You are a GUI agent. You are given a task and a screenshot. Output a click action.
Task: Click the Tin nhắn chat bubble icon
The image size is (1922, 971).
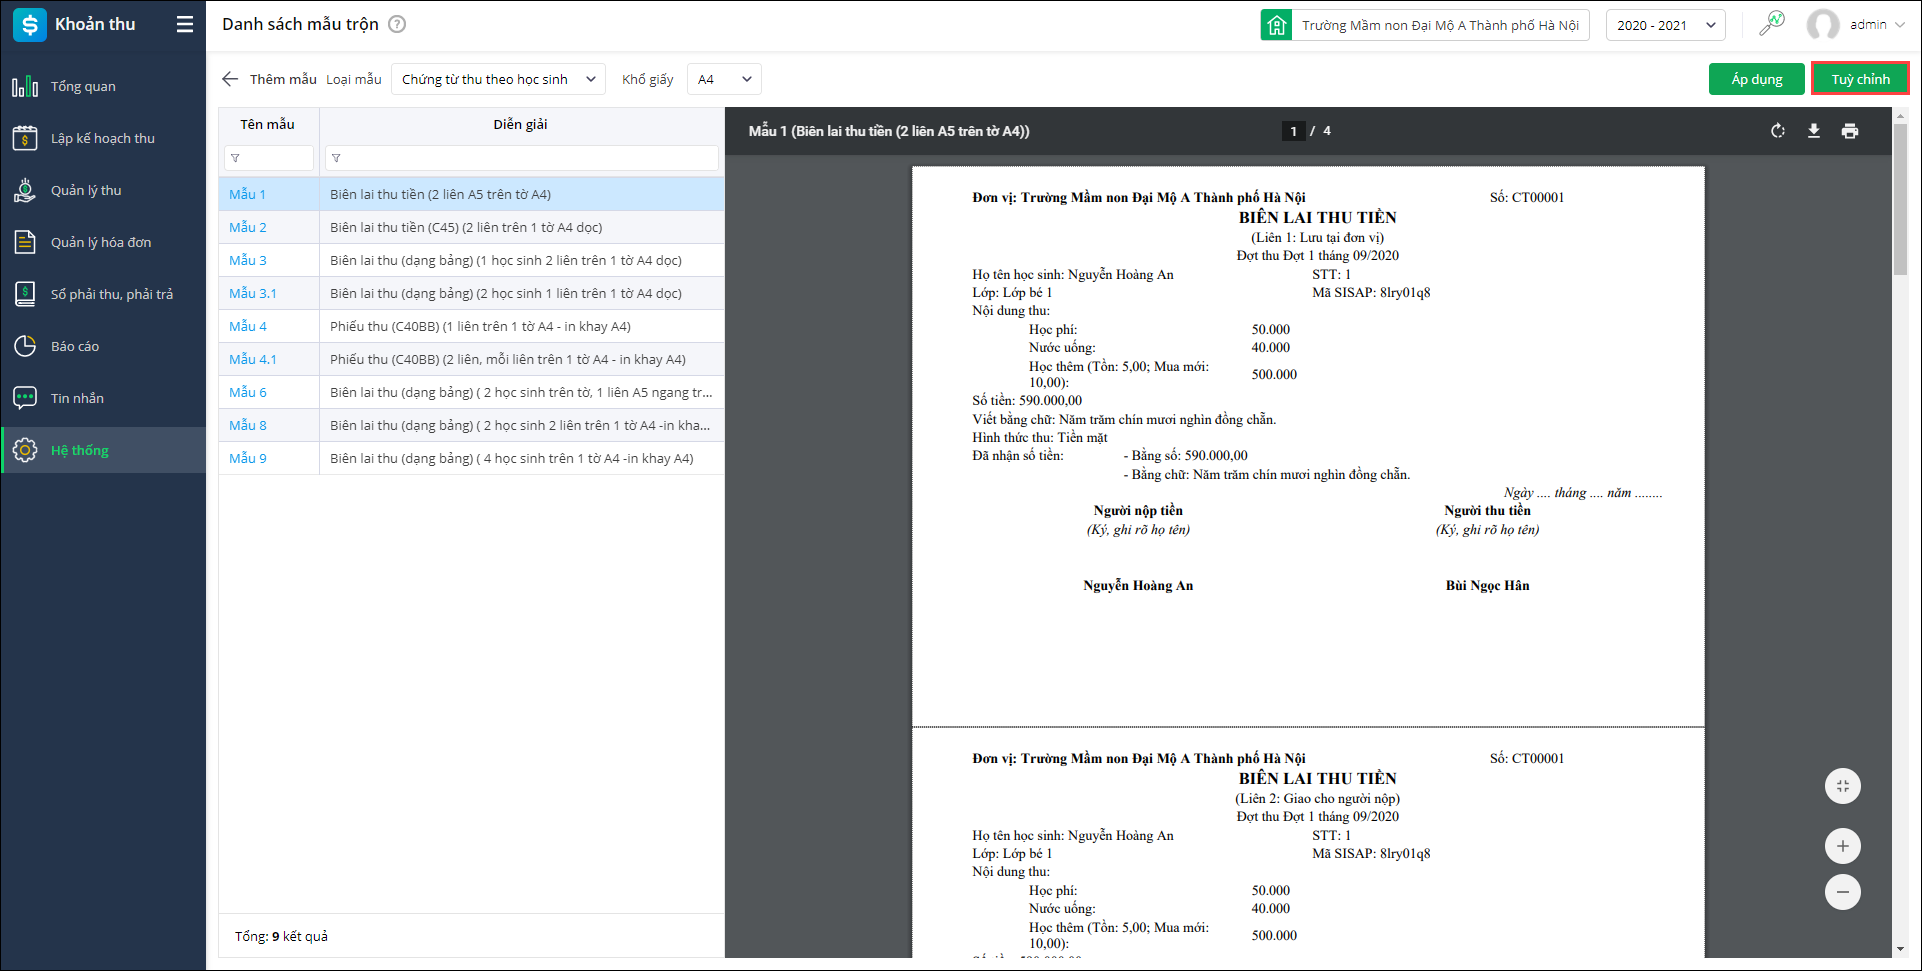click(25, 398)
